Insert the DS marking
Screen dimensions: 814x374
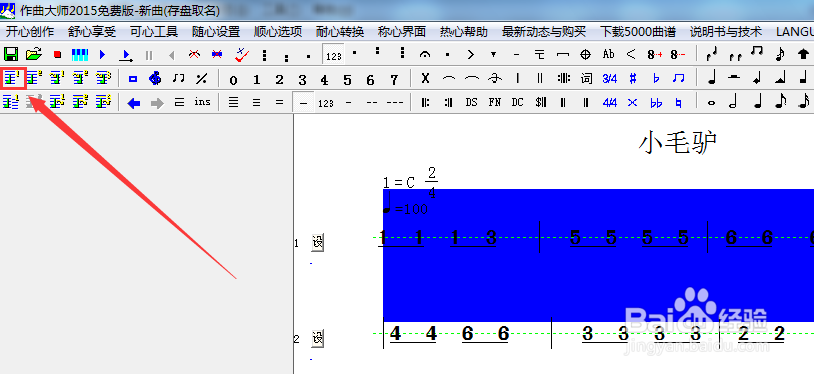coord(471,102)
